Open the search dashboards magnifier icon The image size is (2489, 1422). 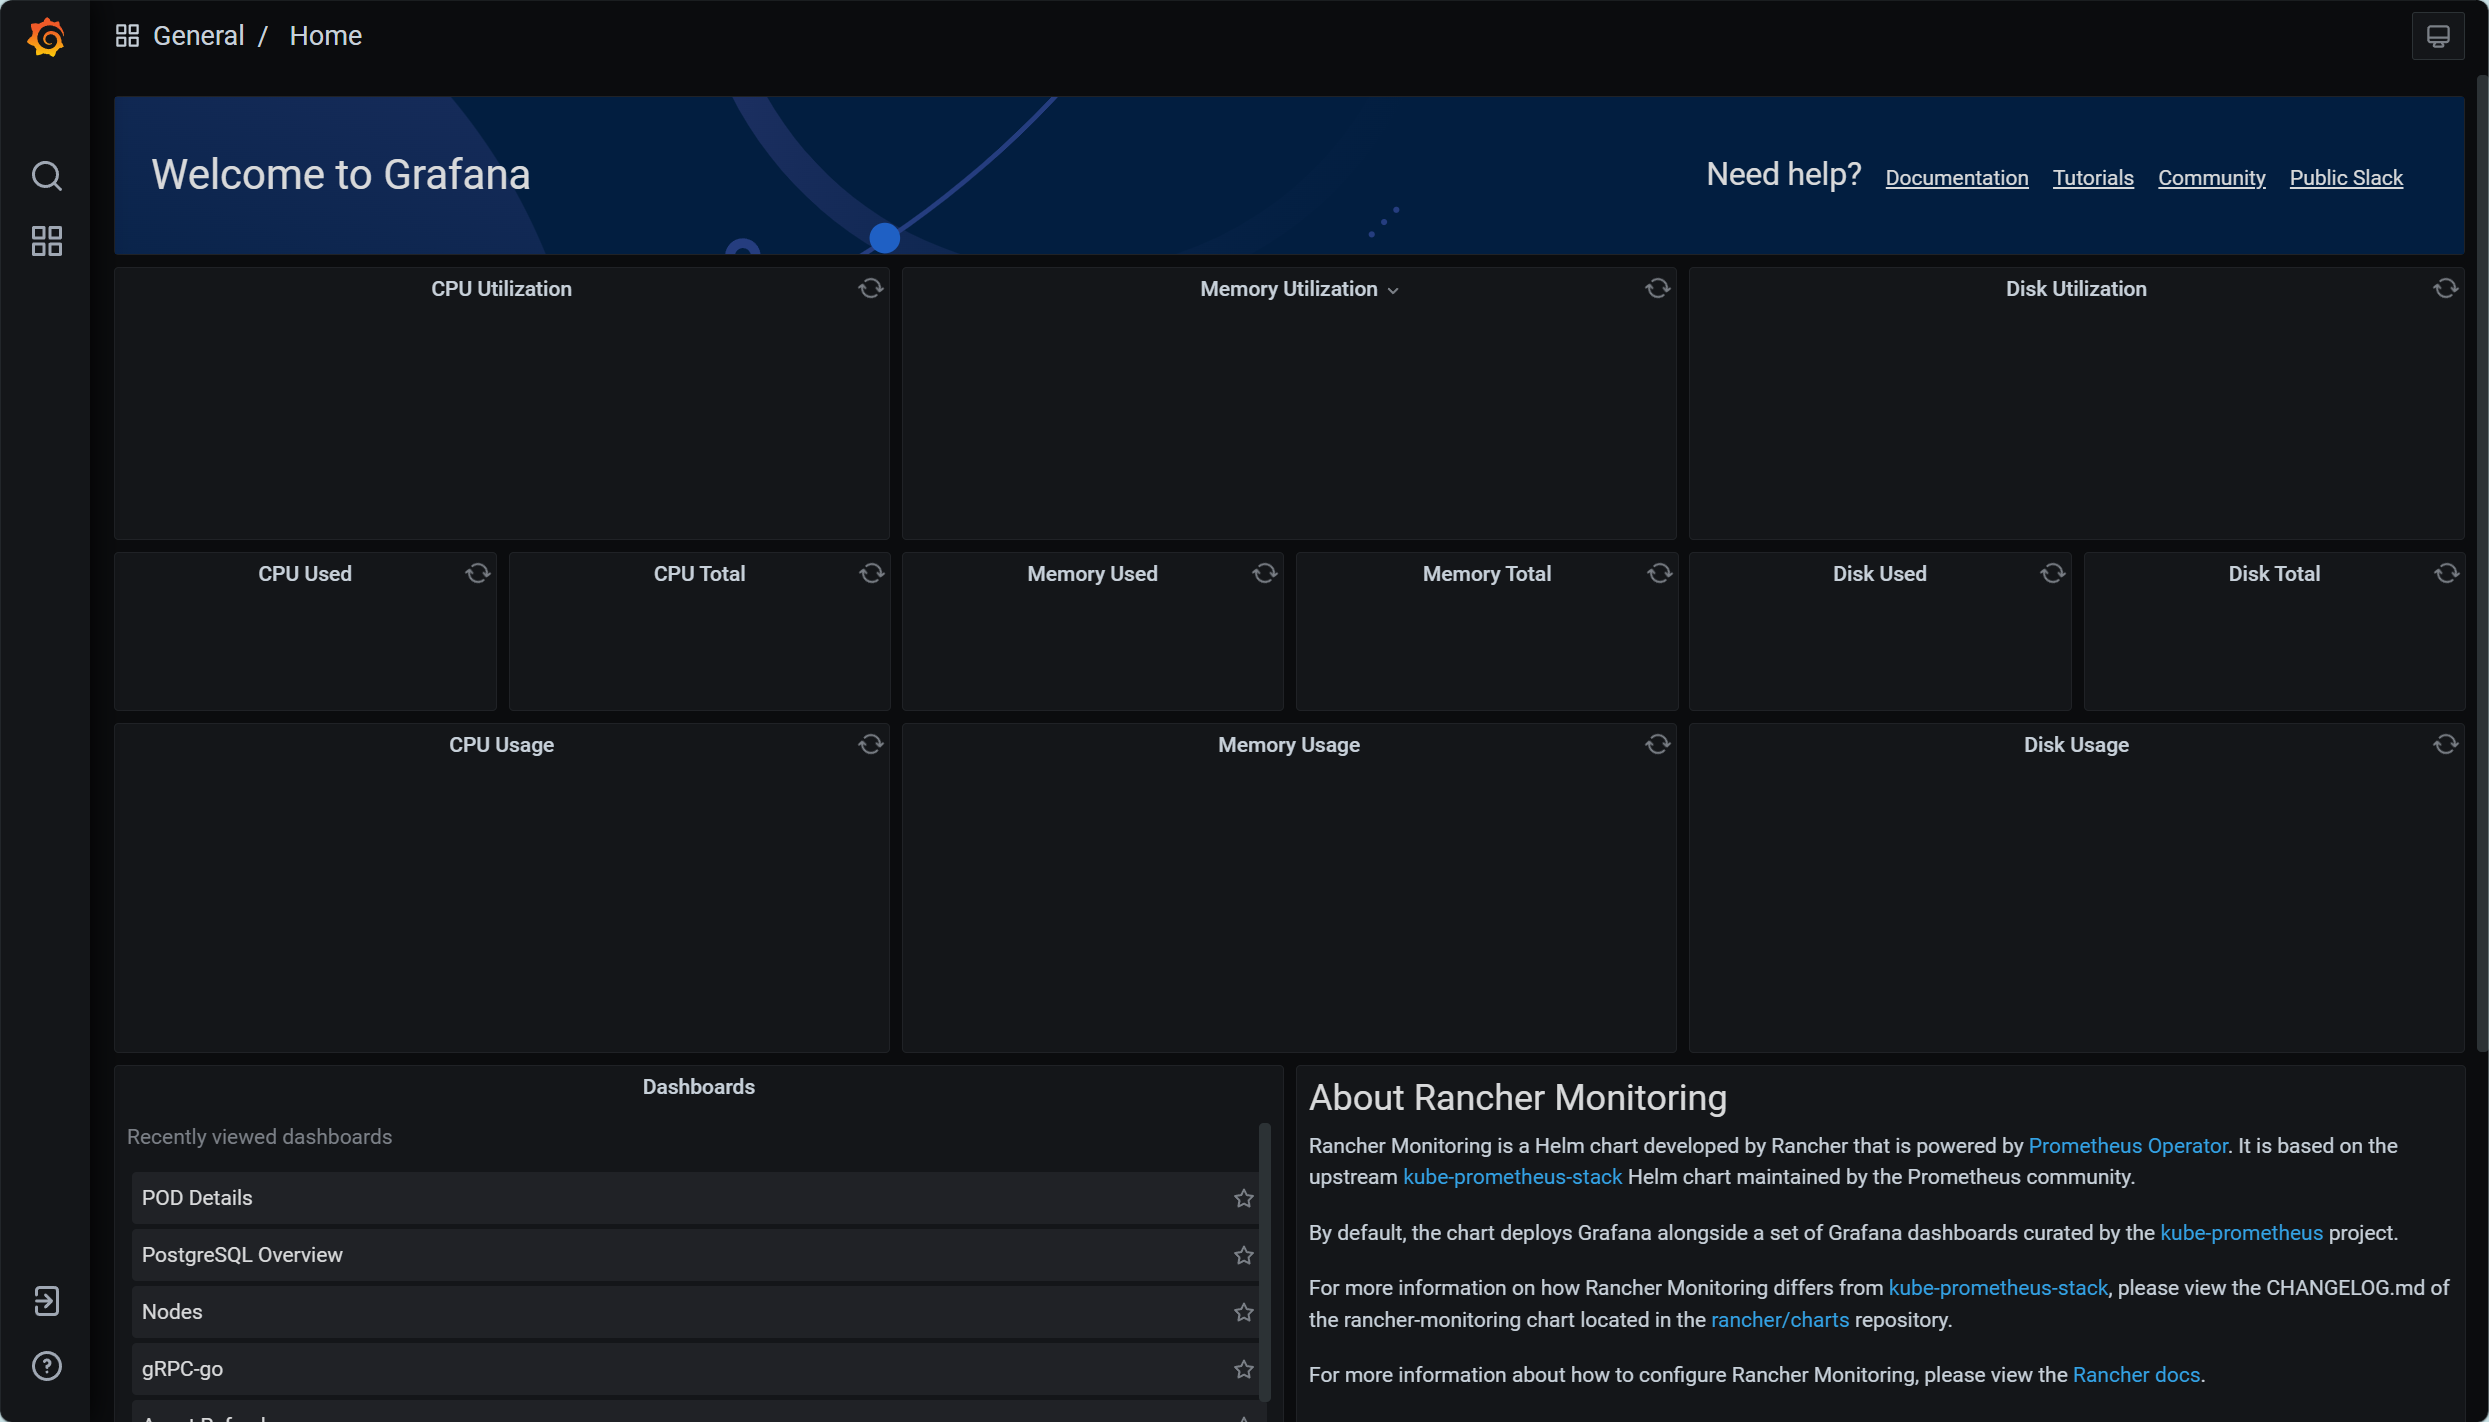[46, 176]
